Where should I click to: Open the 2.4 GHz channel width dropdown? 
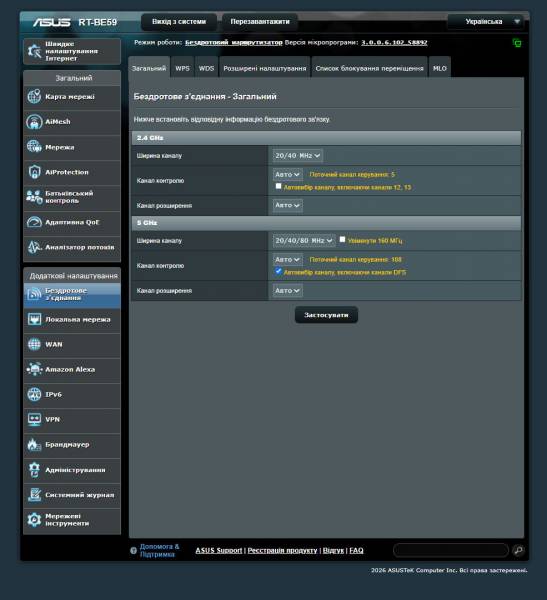pos(297,156)
